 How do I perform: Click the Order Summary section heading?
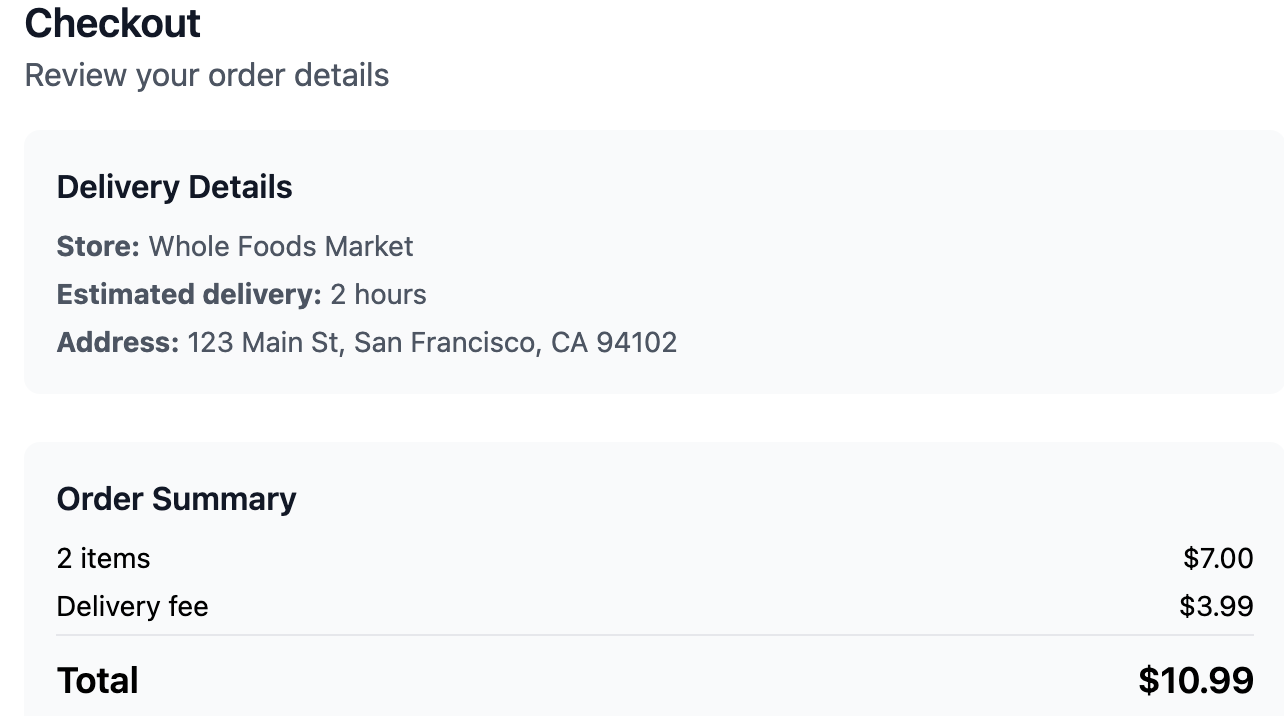[176, 499]
